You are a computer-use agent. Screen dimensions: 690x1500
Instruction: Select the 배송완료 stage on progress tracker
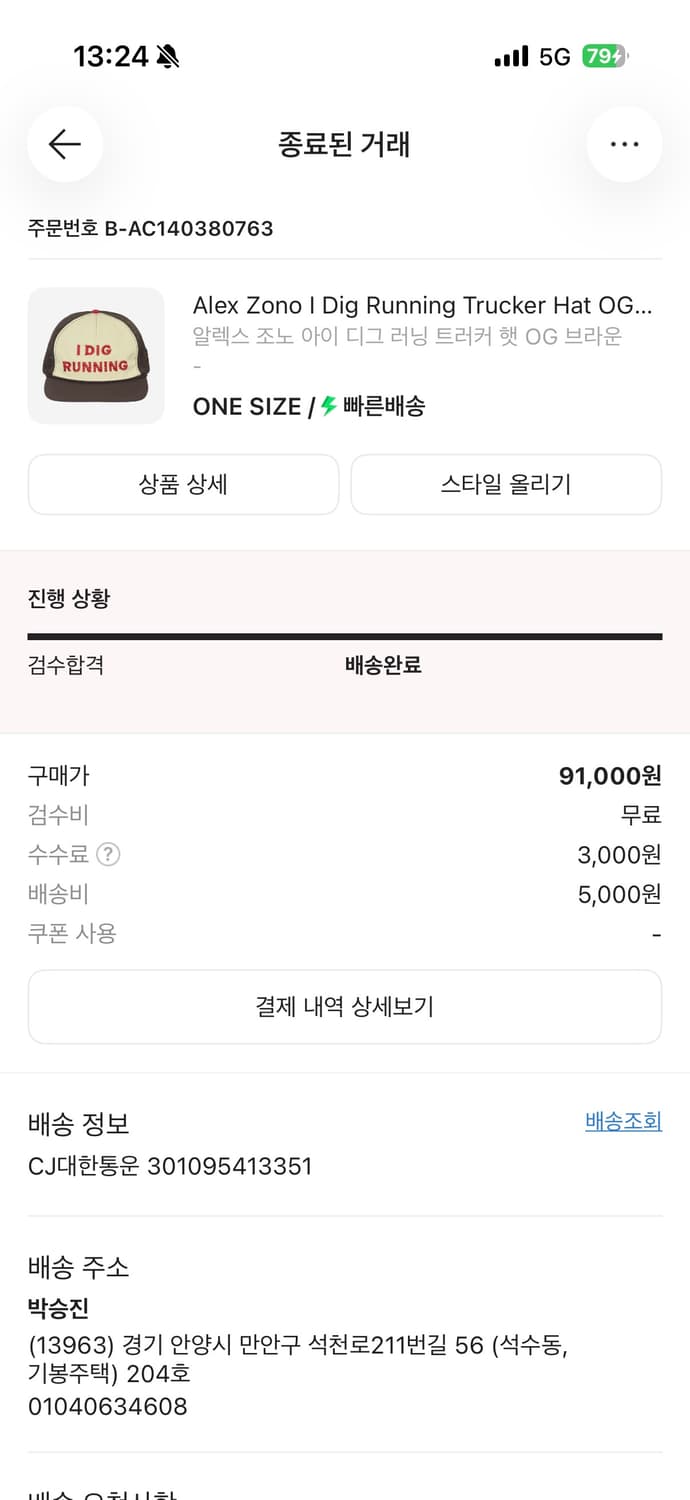coord(383,665)
